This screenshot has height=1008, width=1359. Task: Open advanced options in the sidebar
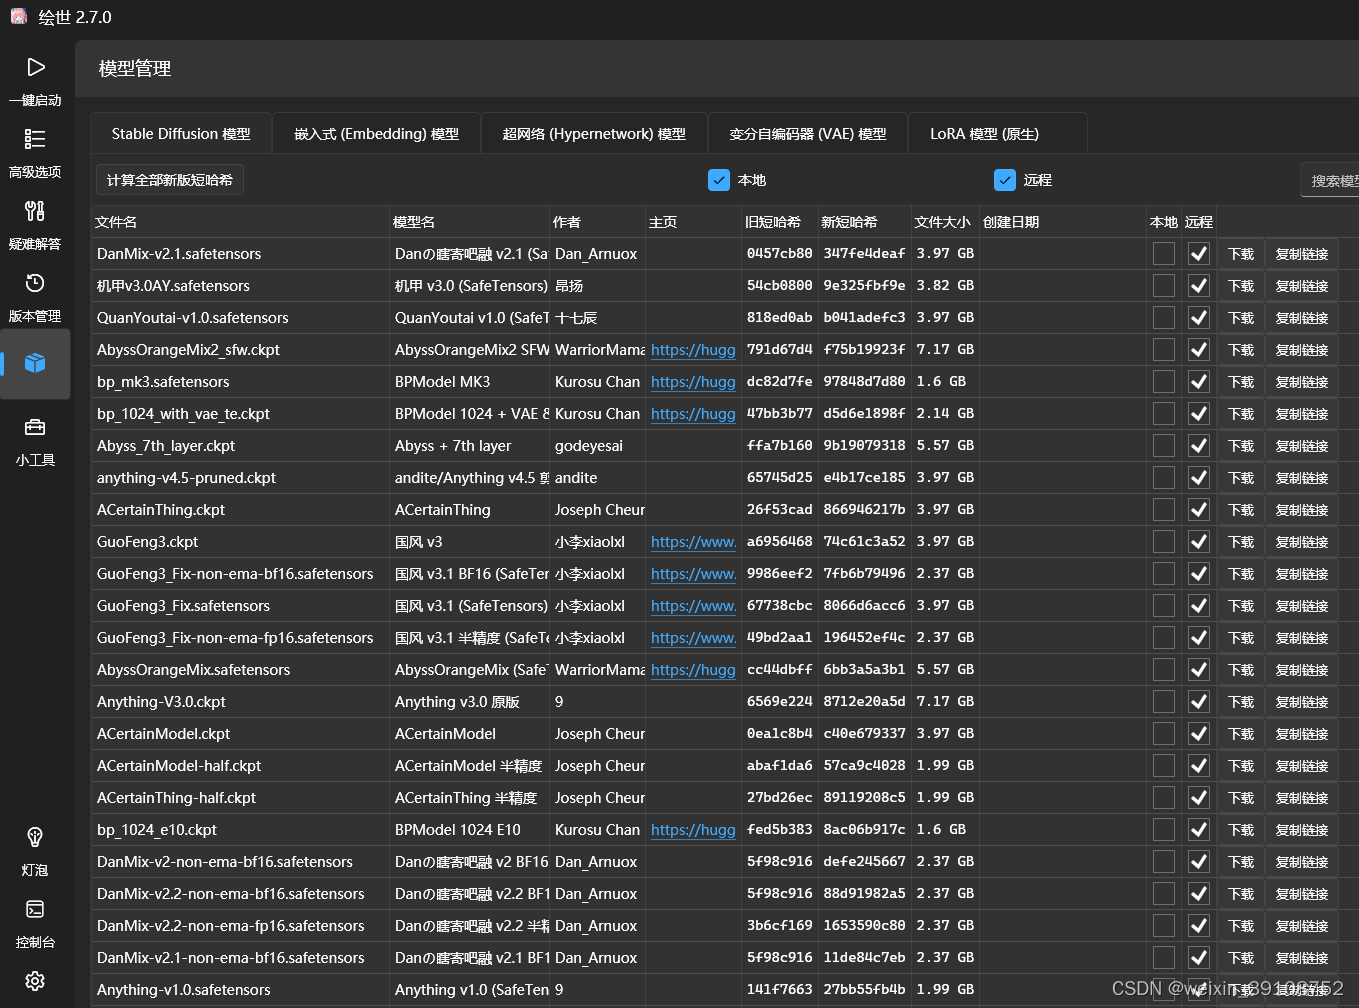point(35,152)
